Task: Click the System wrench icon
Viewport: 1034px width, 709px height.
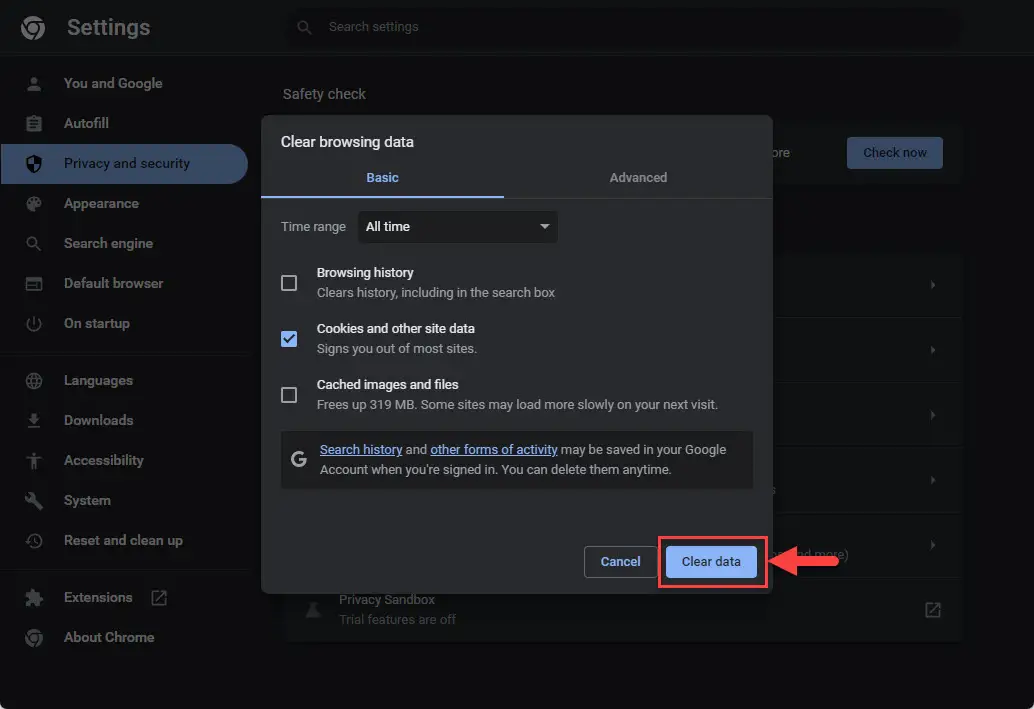Action: point(34,501)
